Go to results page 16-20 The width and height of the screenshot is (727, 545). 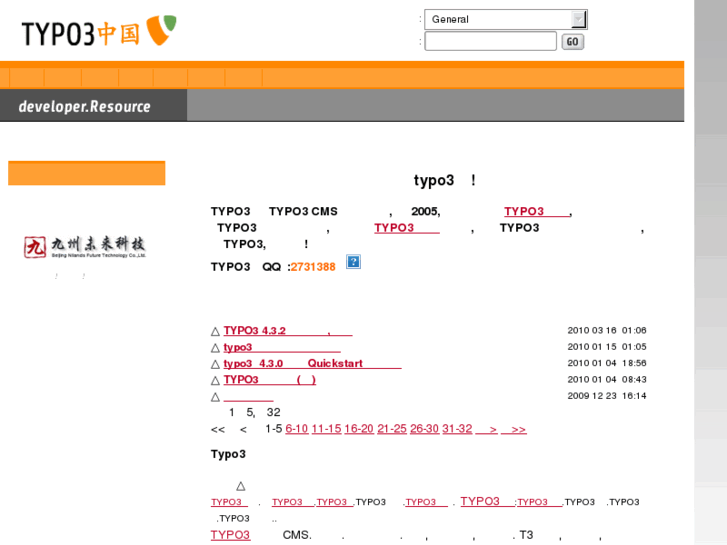pos(359,429)
